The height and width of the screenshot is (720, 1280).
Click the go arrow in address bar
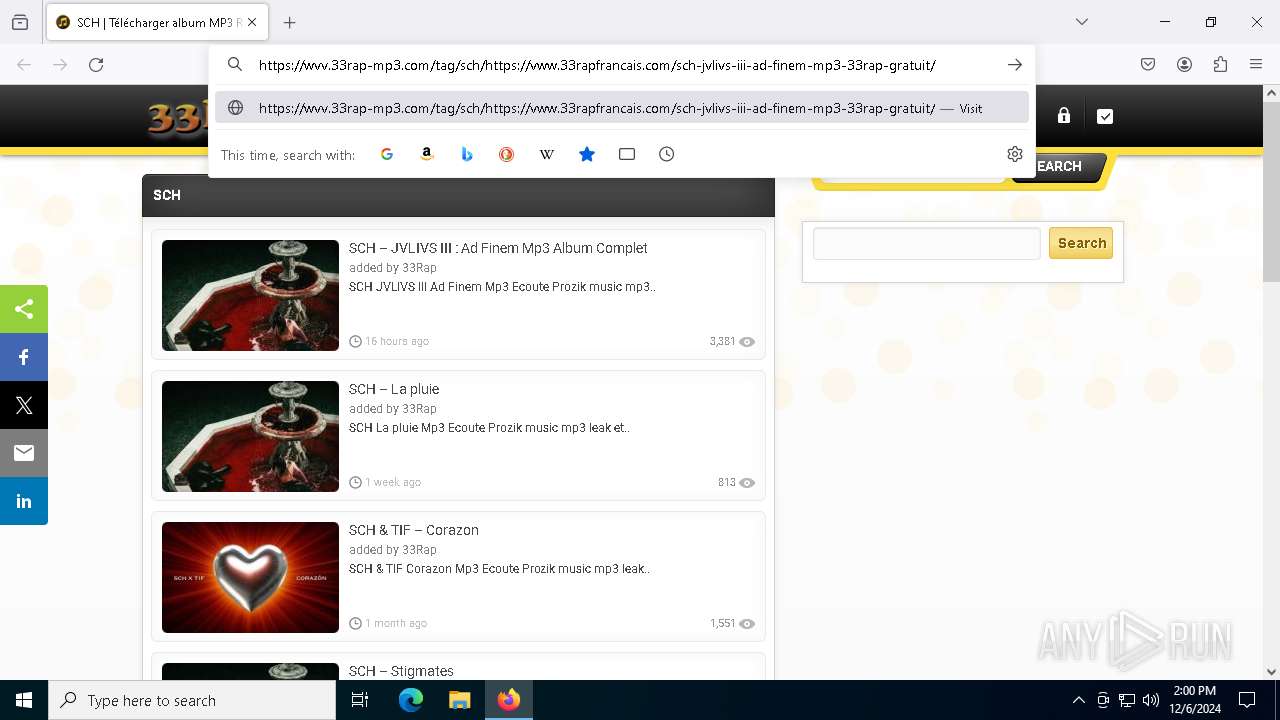pyautogui.click(x=1015, y=65)
